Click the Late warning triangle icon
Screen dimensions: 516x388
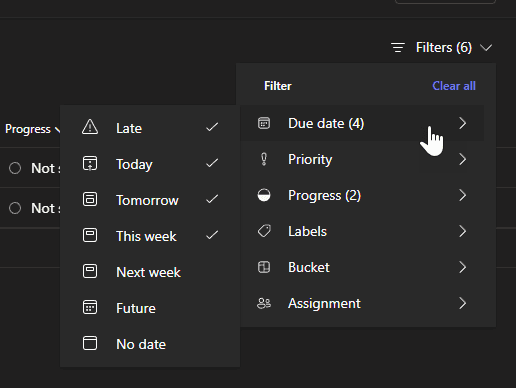coord(90,127)
